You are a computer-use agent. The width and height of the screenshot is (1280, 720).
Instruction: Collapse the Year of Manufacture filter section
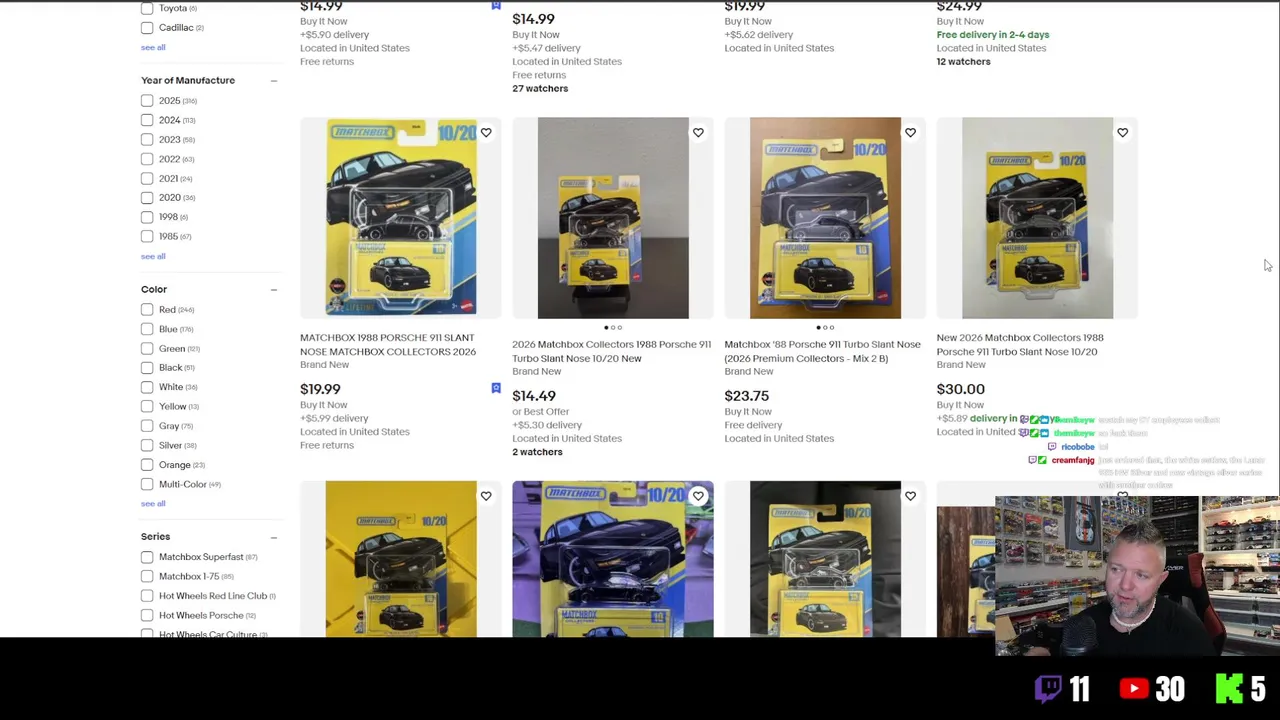click(x=273, y=80)
